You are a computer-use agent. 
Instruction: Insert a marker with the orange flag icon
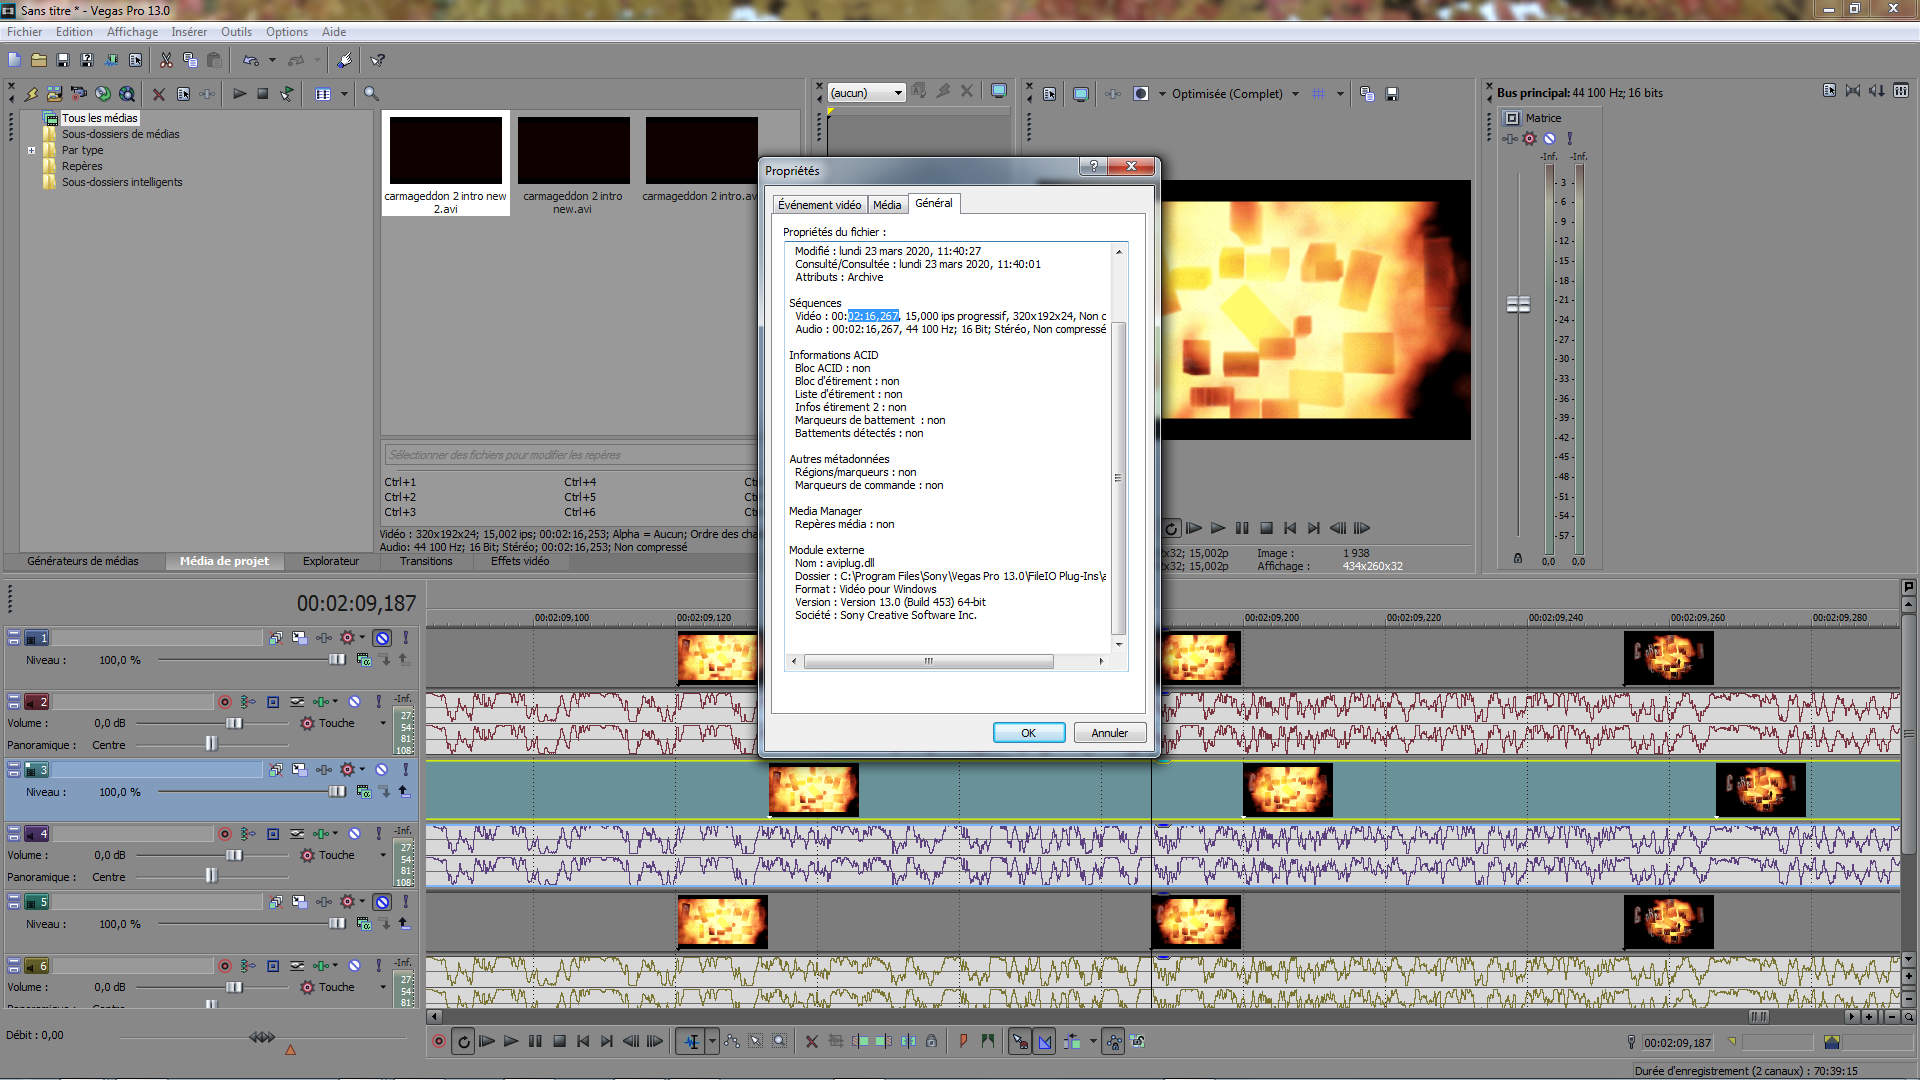click(962, 1041)
